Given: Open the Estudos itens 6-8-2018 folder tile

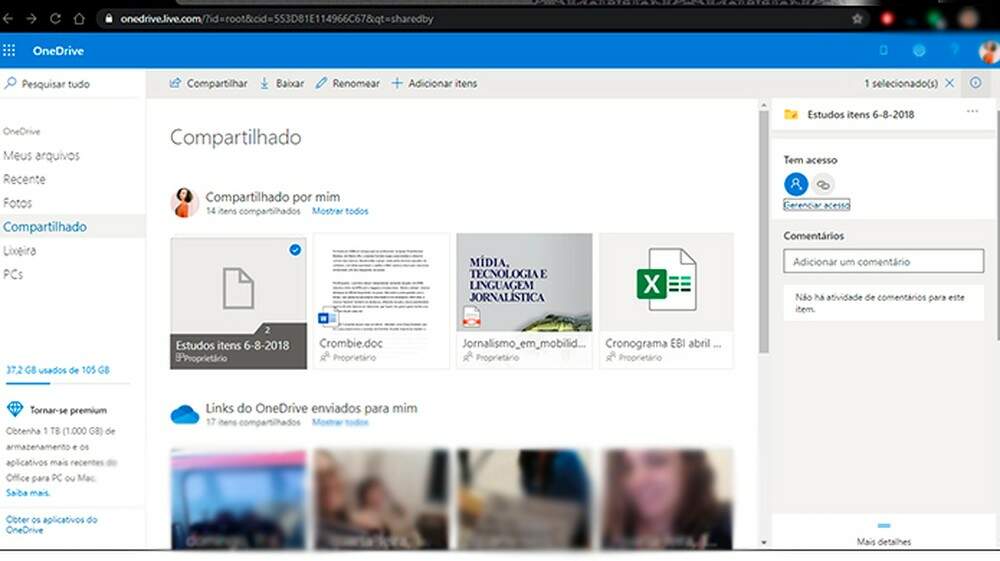Looking at the screenshot, I should pos(239,302).
